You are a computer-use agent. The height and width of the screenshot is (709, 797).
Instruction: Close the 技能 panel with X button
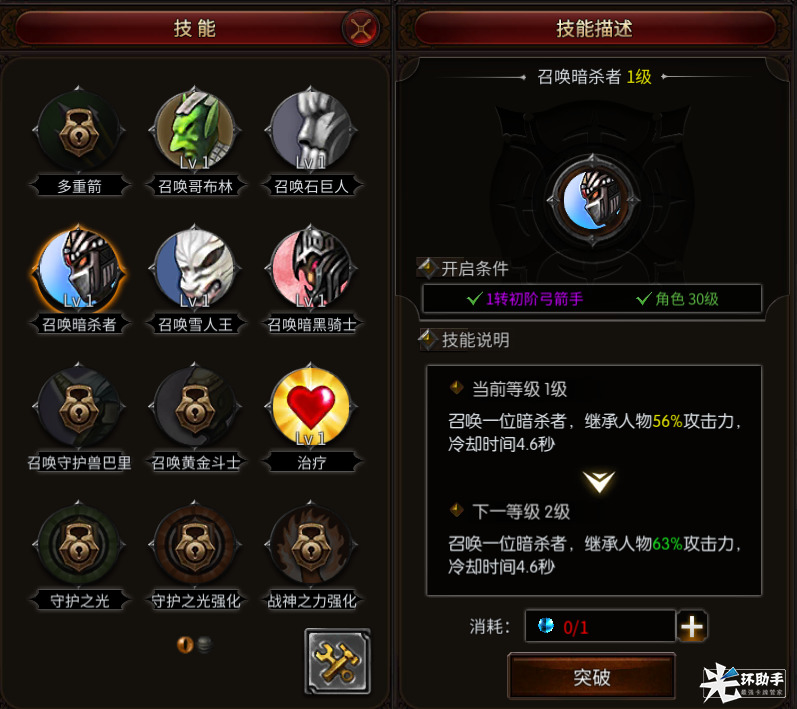pyautogui.click(x=361, y=28)
